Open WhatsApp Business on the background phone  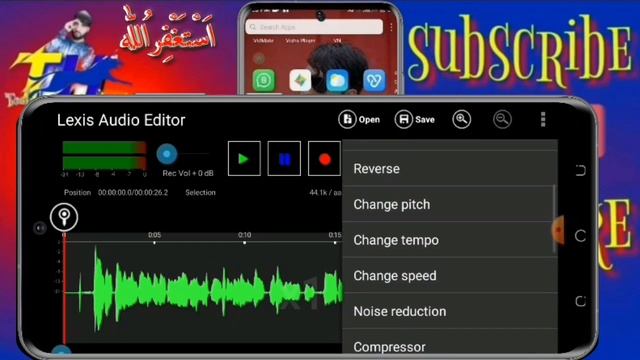264,80
